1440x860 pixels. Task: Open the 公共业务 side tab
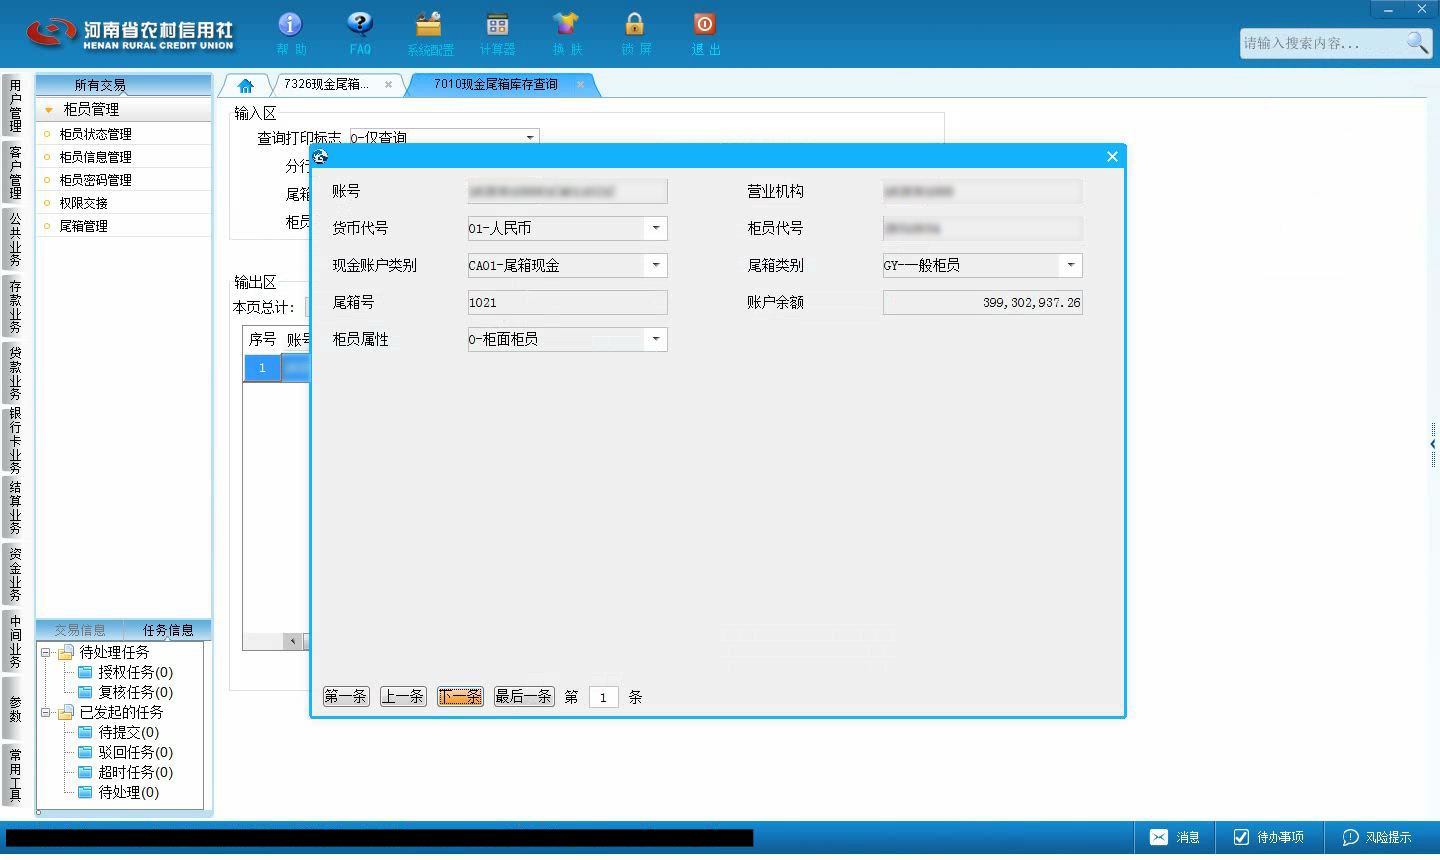(15, 238)
